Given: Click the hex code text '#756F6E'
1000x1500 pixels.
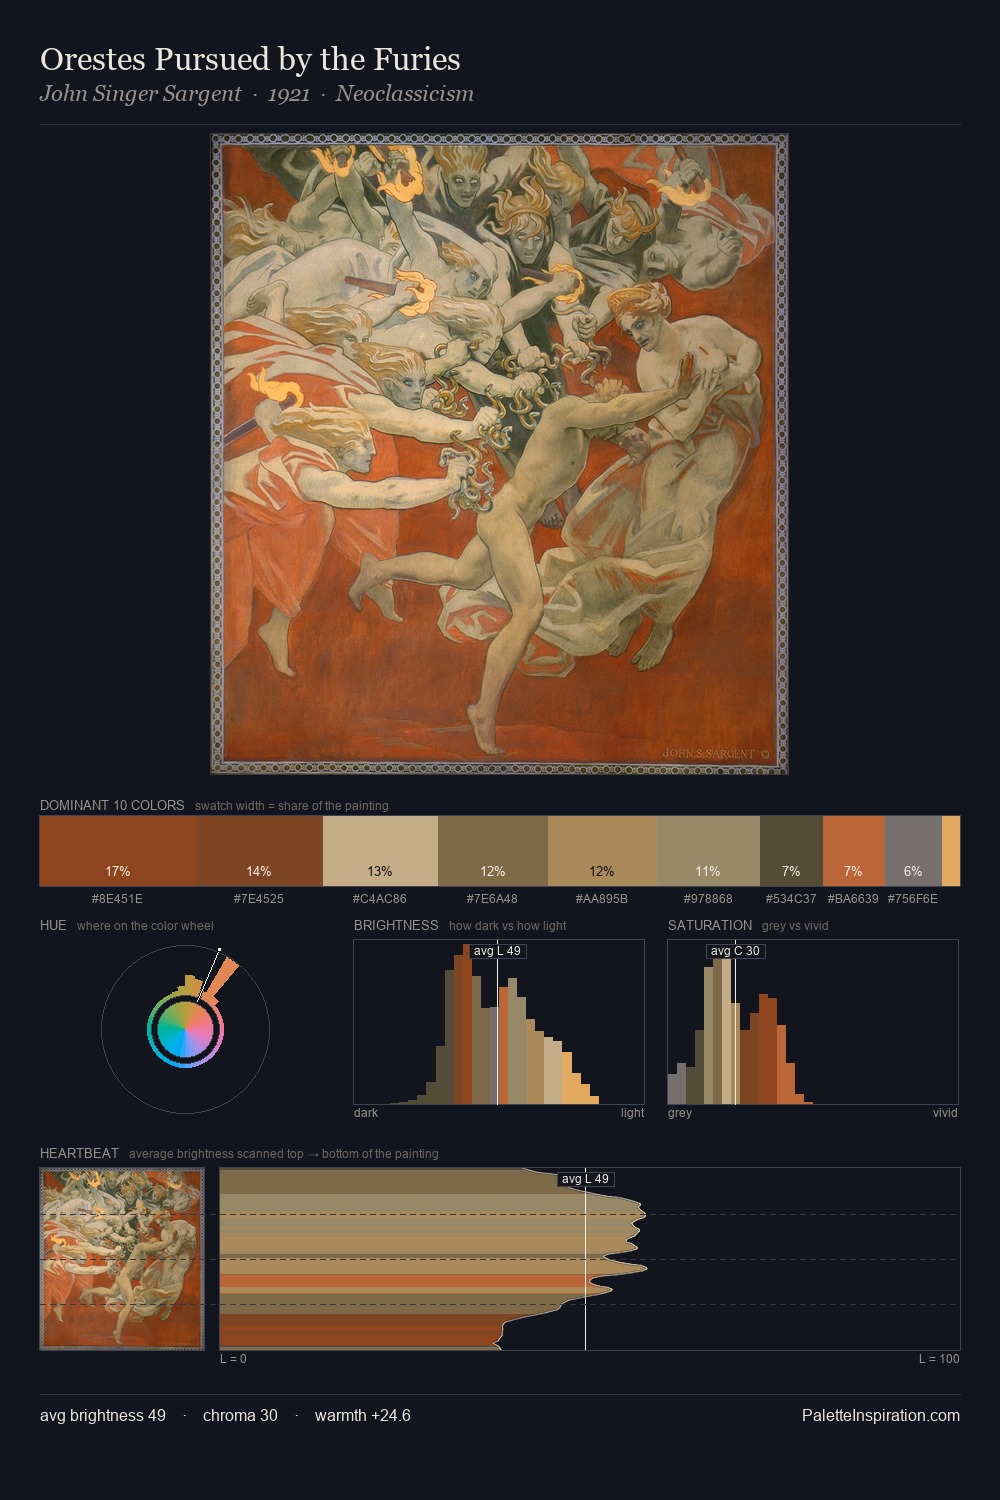Looking at the screenshot, I should click(x=913, y=898).
